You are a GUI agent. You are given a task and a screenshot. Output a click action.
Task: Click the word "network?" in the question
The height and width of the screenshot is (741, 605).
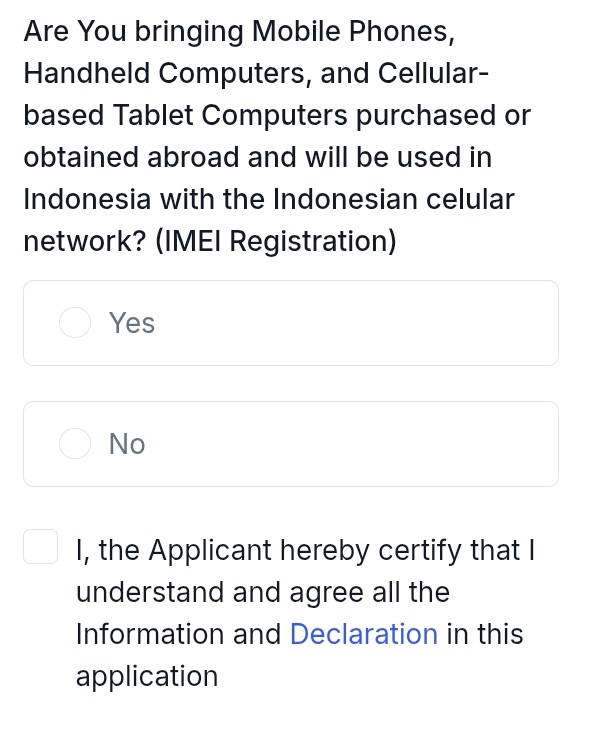tap(86, 241)
